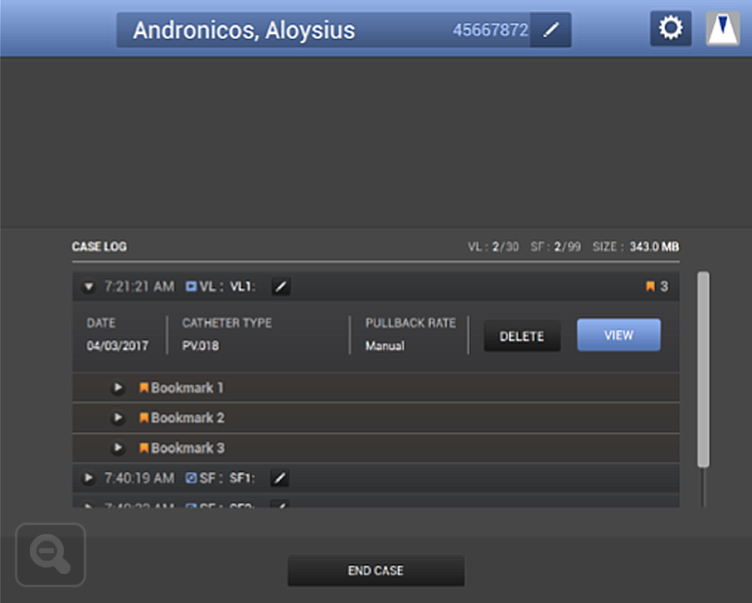Click the CATHETER TYPE label
This screenshot has width=752, height=603.
coord(227,323)
